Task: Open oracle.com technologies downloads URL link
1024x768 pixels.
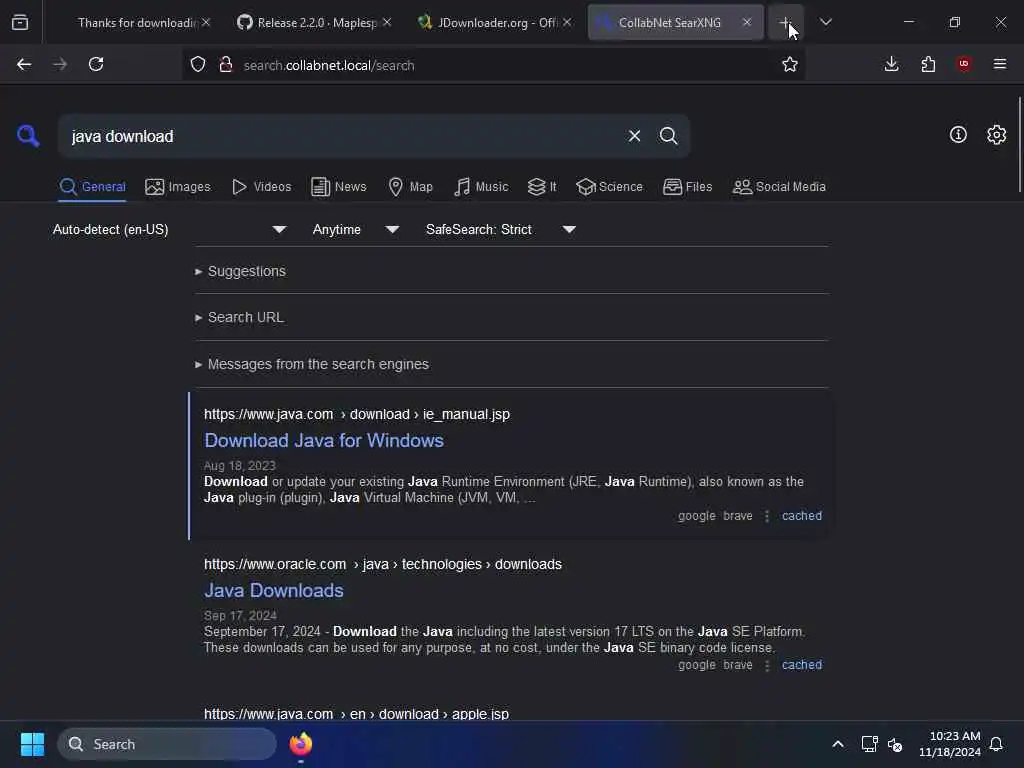Action: pos(383,564)
